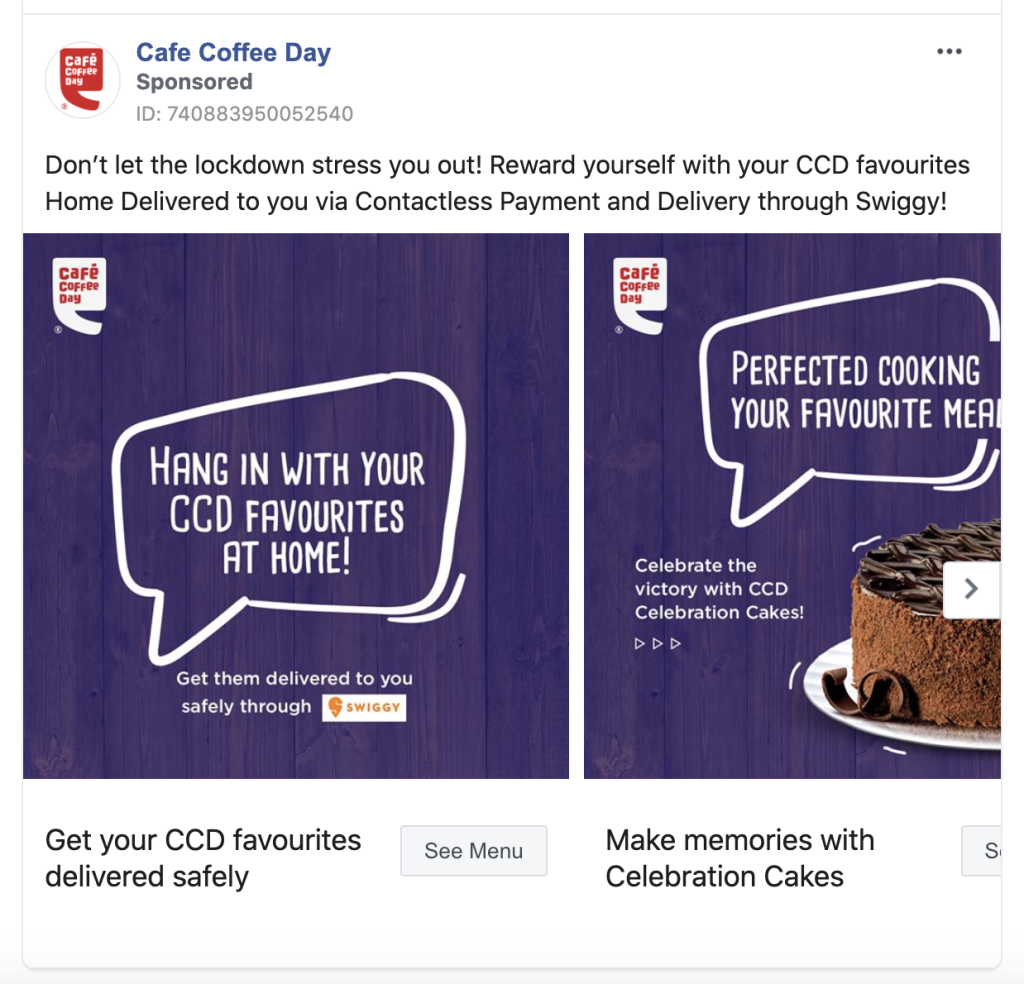Click the lockdown stress ad description text
This screenshot has height=984, width=1024.
pos(508,183)
